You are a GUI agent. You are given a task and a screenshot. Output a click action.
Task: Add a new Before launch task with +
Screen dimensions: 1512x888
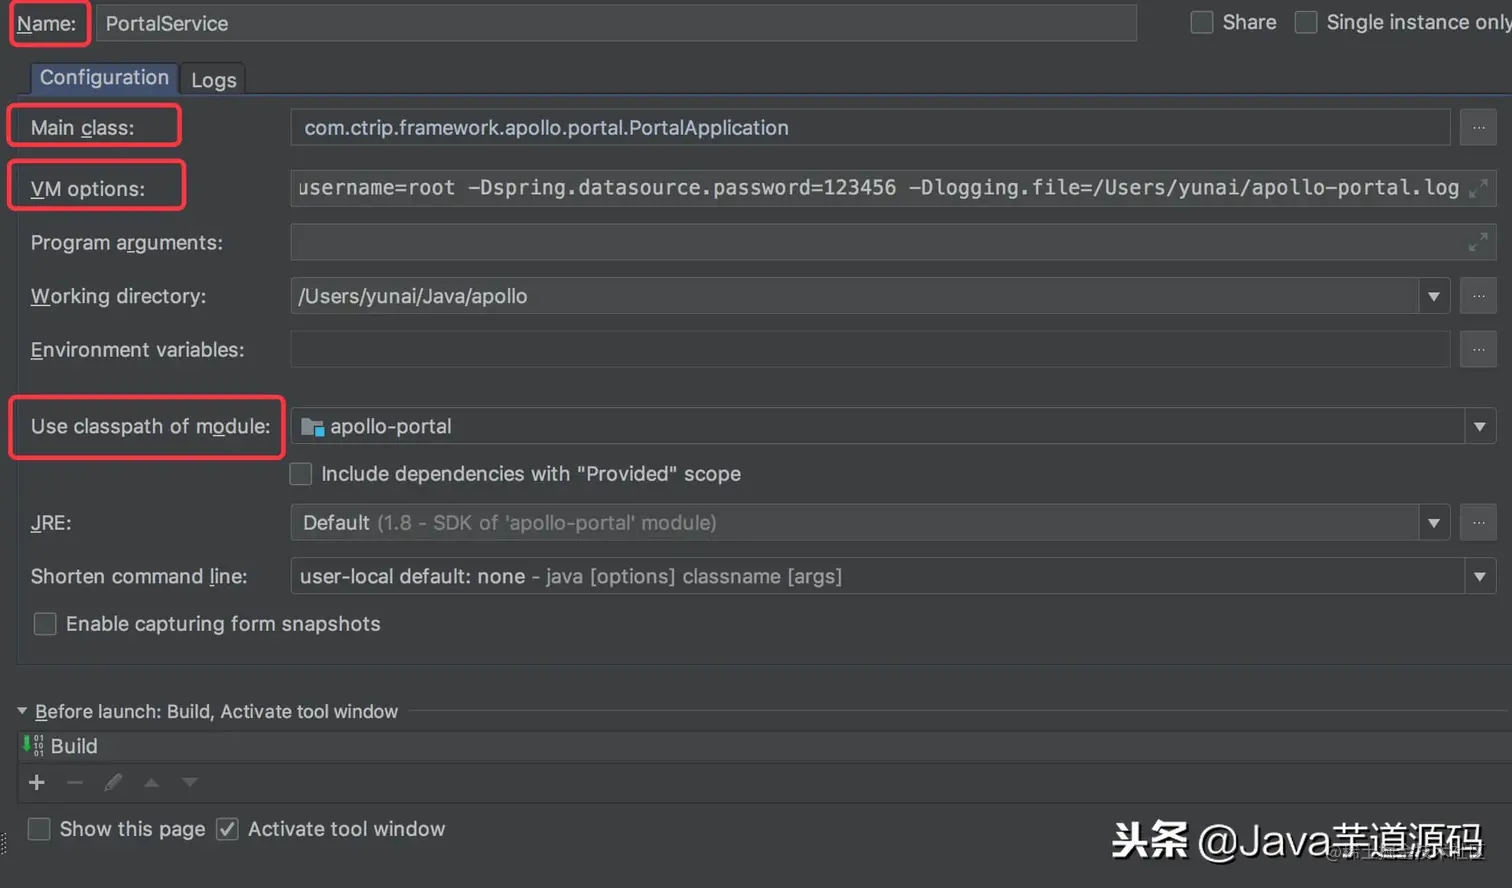[36, 783]
